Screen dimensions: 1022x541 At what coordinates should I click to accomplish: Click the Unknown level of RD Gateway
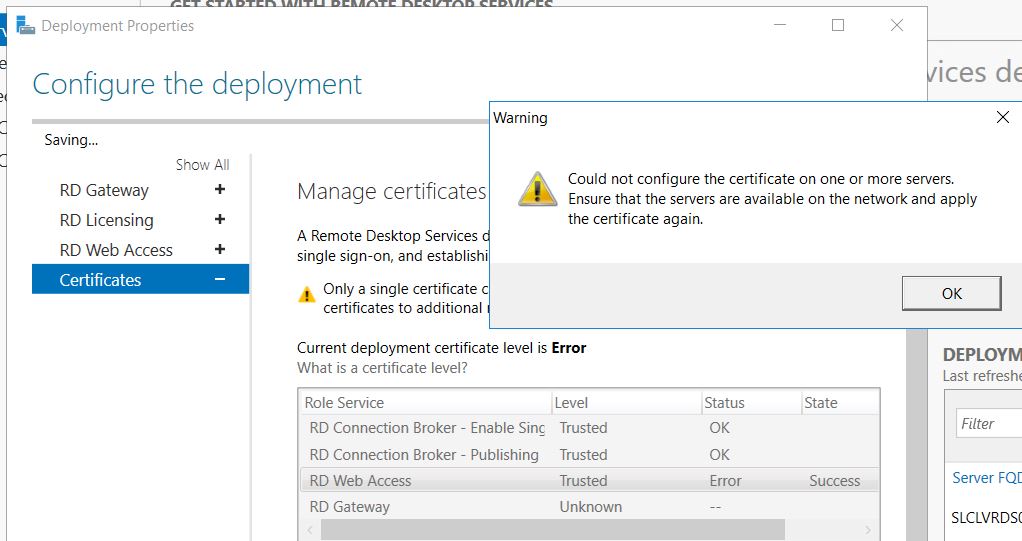(591, 507)
